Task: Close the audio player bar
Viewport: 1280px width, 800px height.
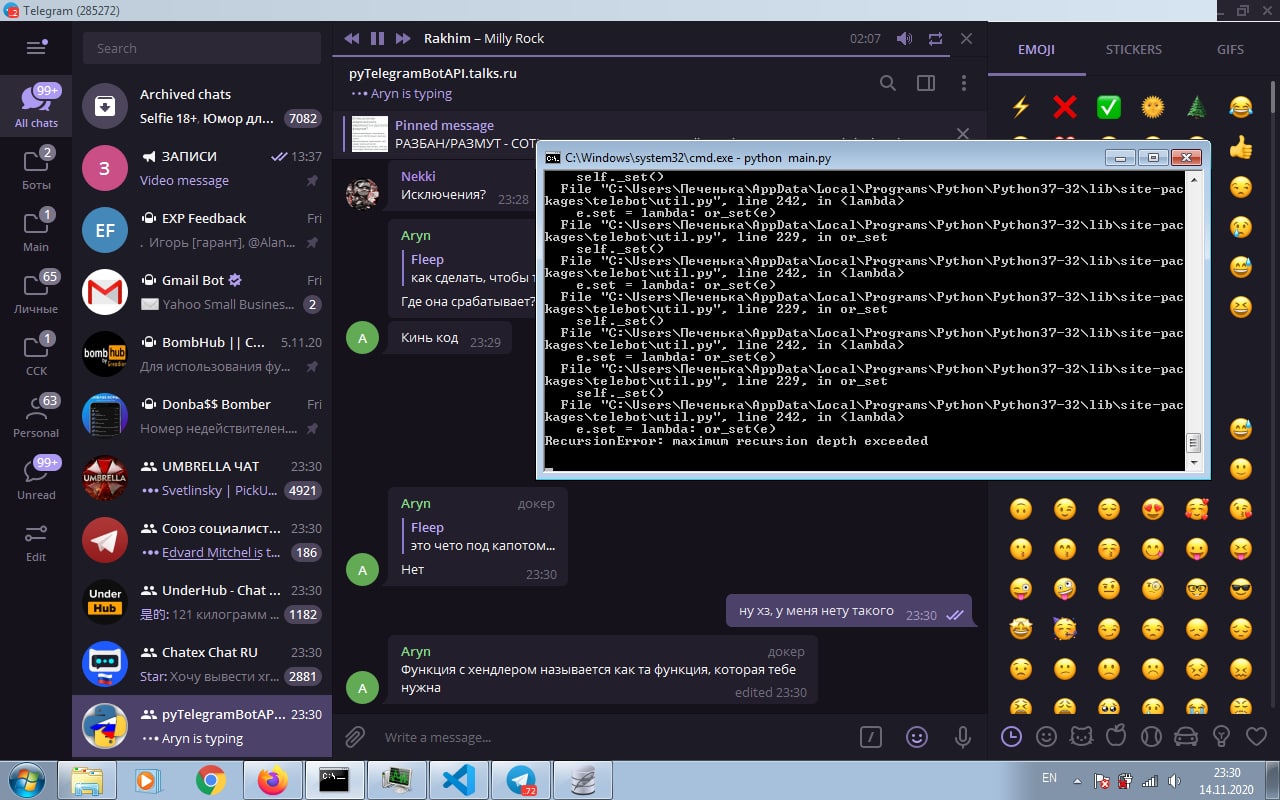Action: 966,38
